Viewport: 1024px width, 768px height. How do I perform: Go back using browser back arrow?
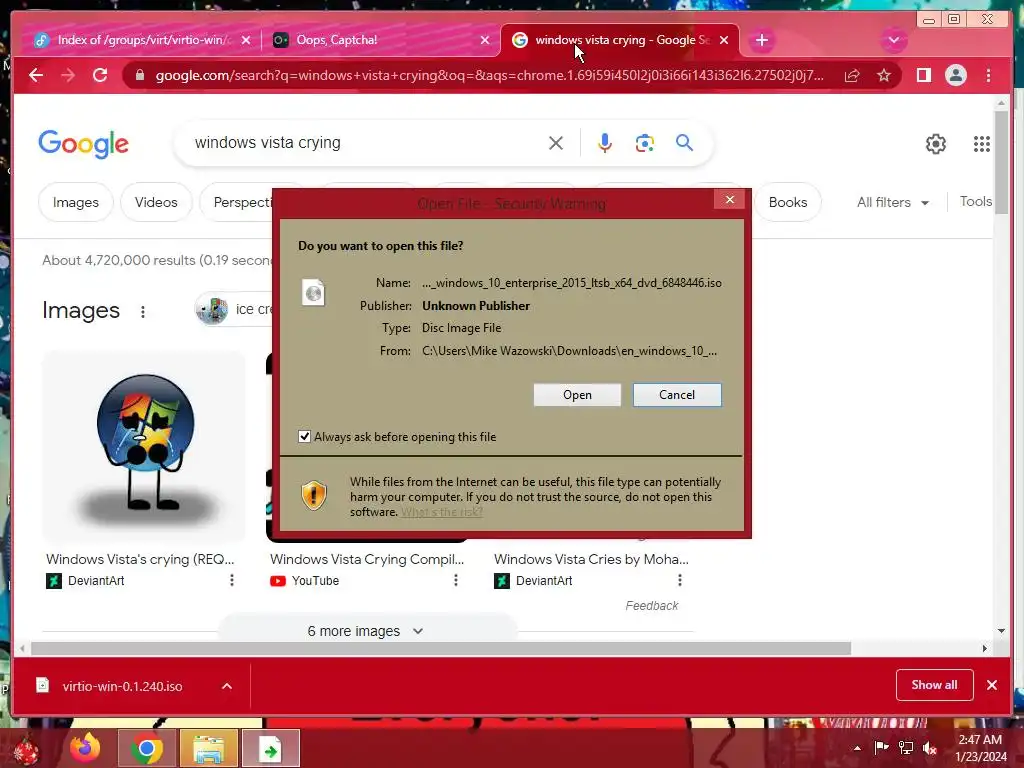(36, 75)
